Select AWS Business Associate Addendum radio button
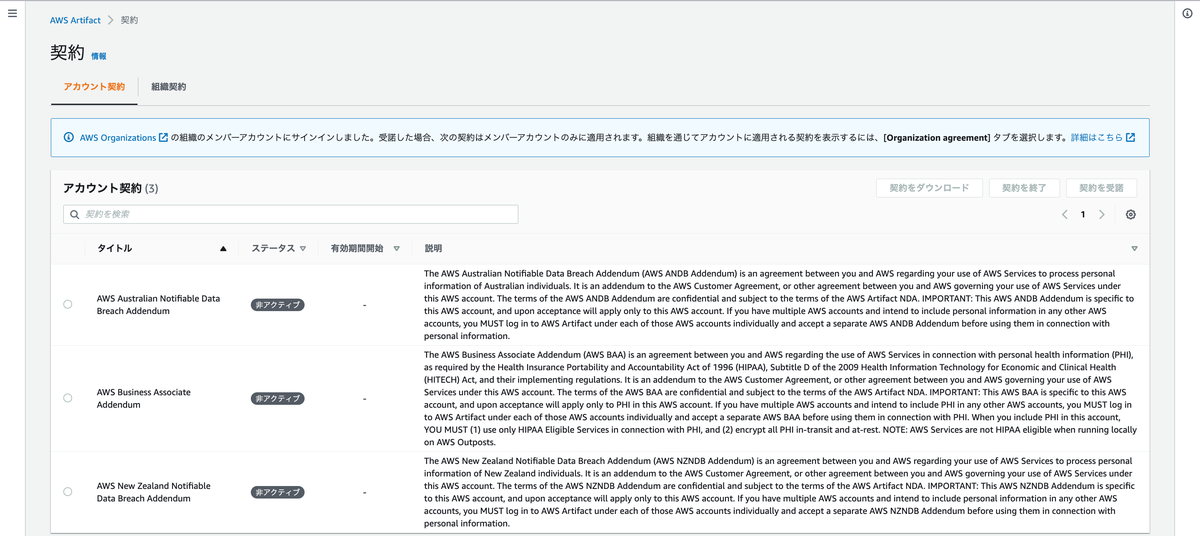This screenshot has height=536, width=1200. [67, 398]
